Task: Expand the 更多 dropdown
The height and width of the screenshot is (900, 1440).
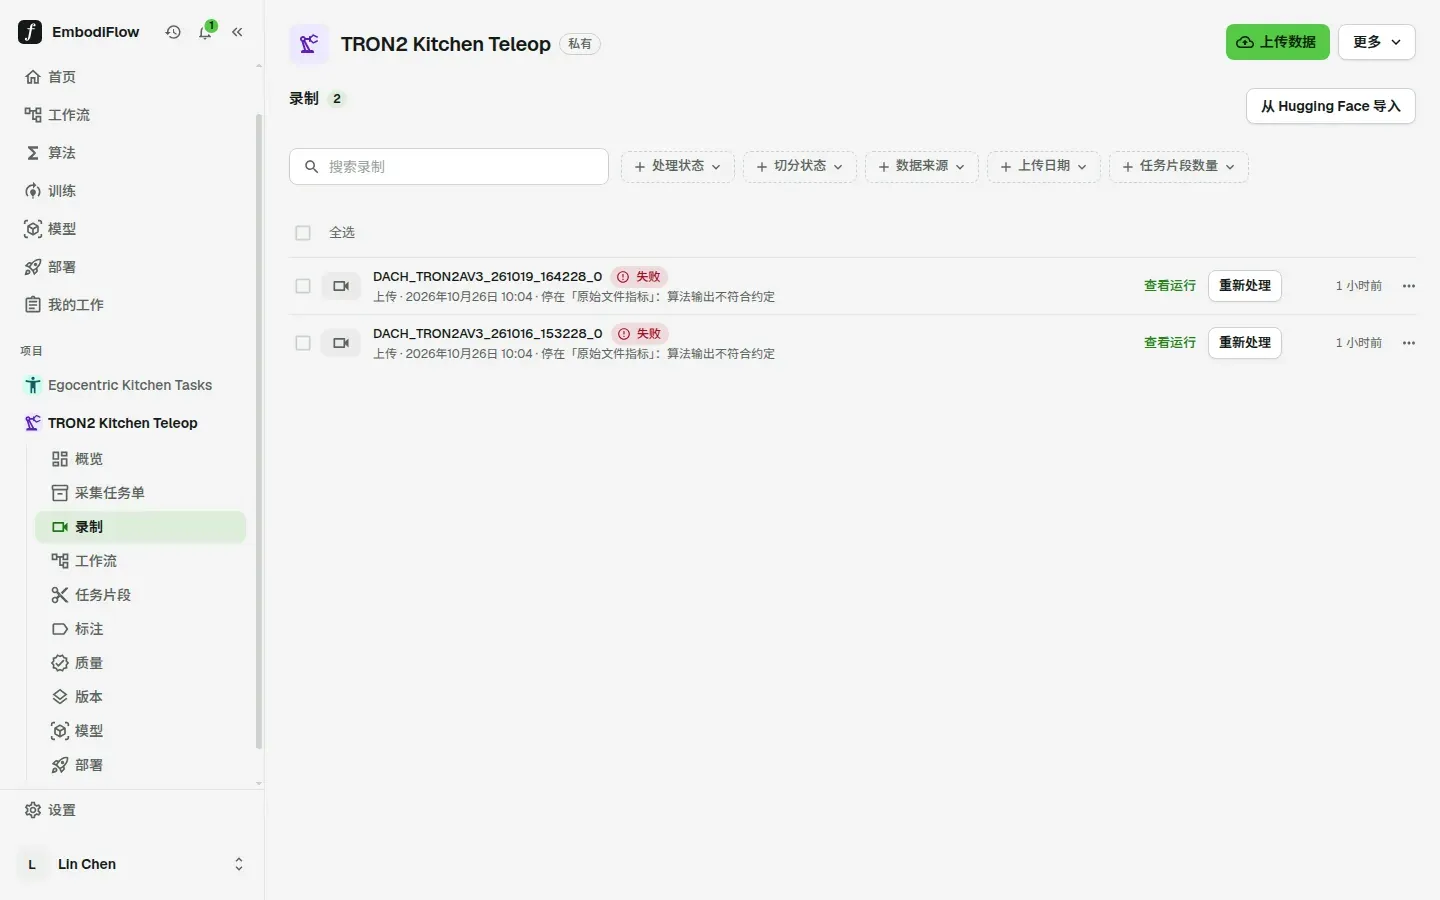Action: (1376, 42)
